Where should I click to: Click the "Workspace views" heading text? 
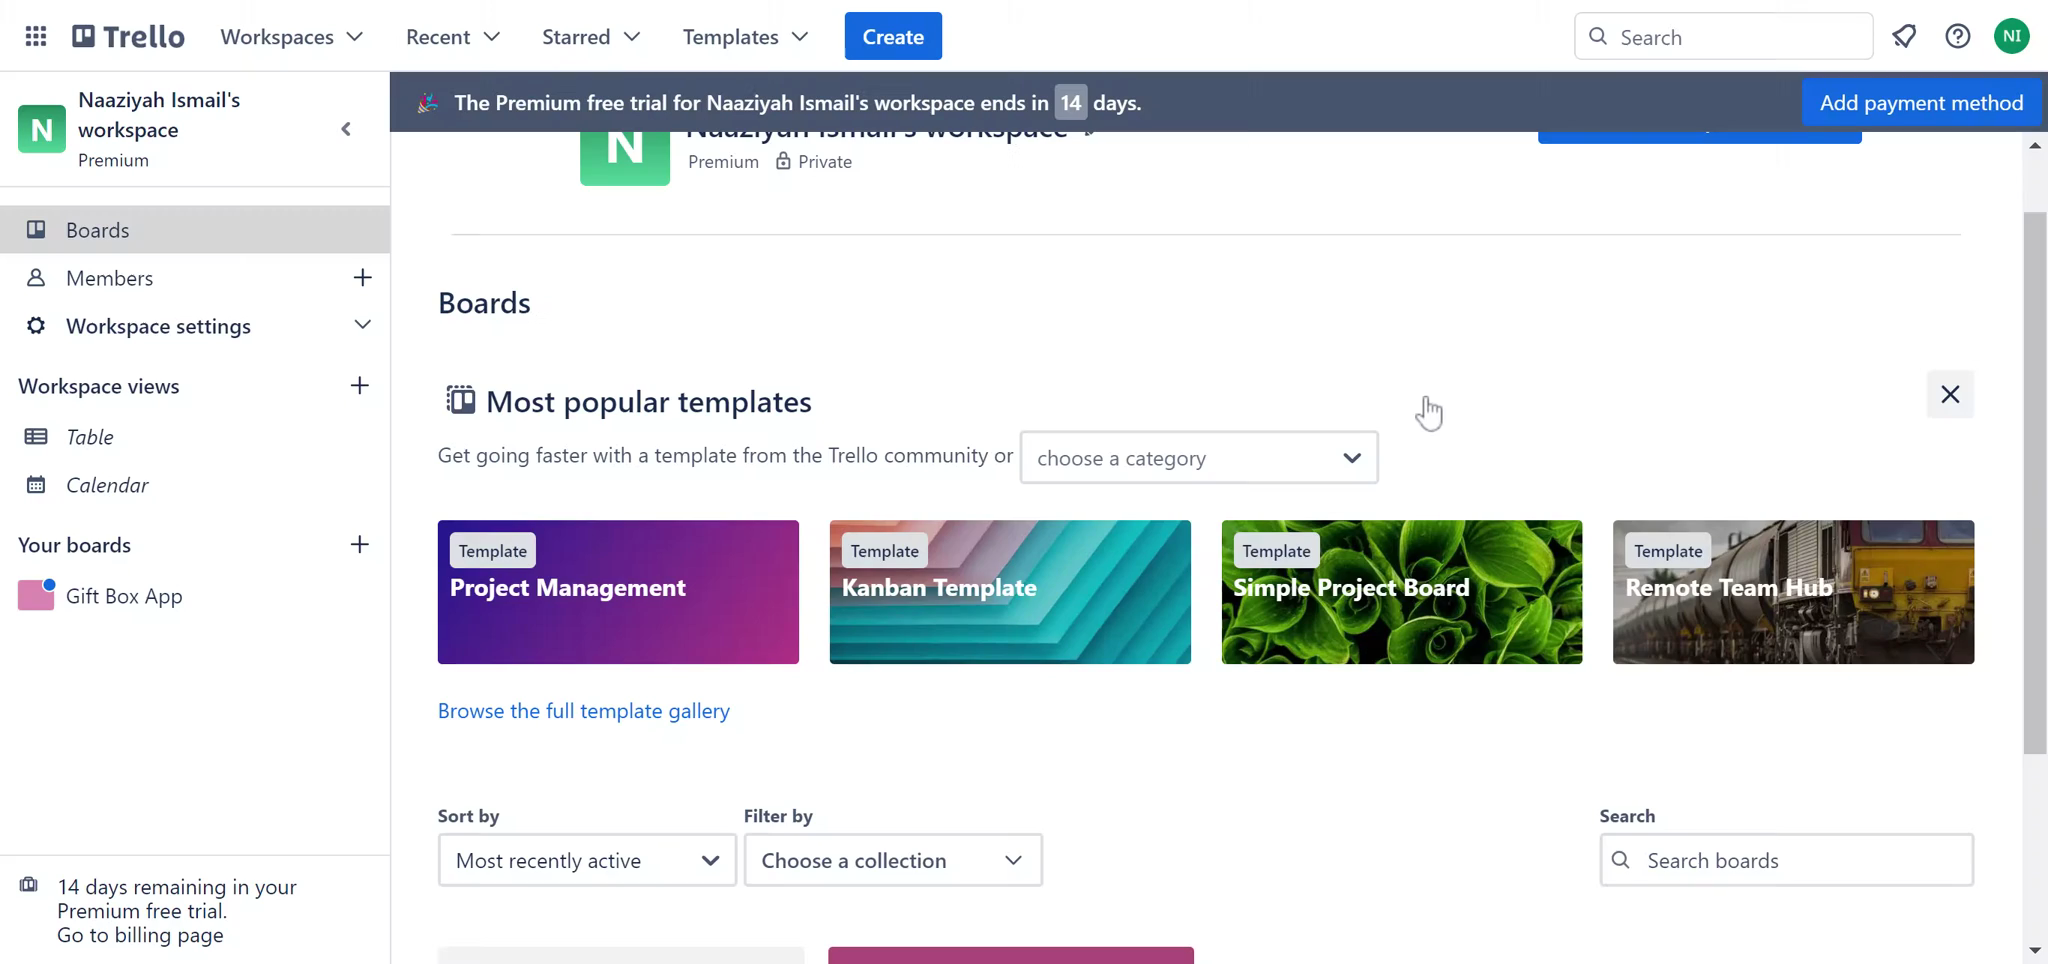point(99,386)
